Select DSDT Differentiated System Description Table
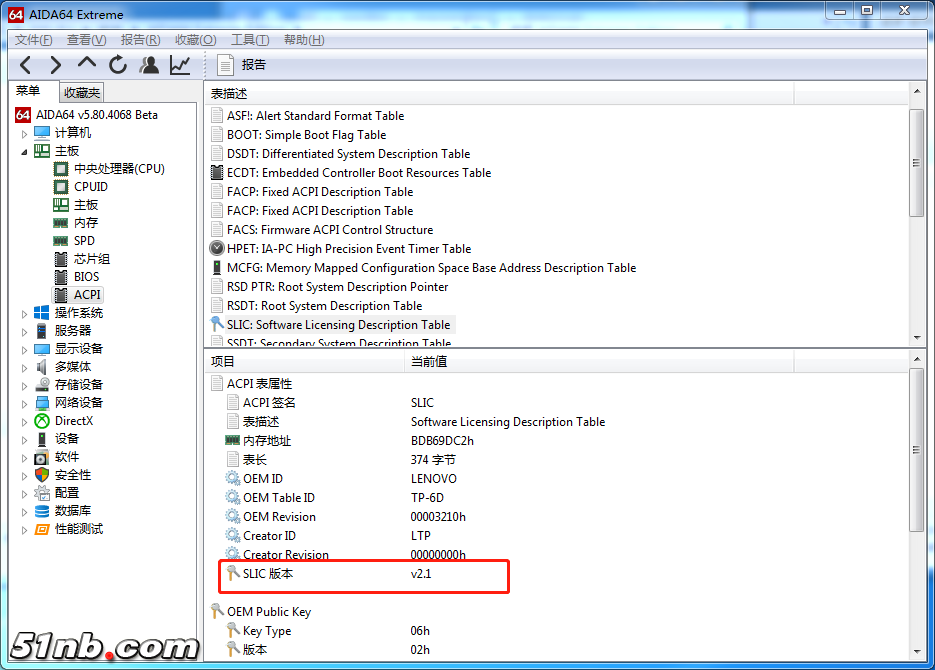Screen dimensions: 935x670 point(348,154)
